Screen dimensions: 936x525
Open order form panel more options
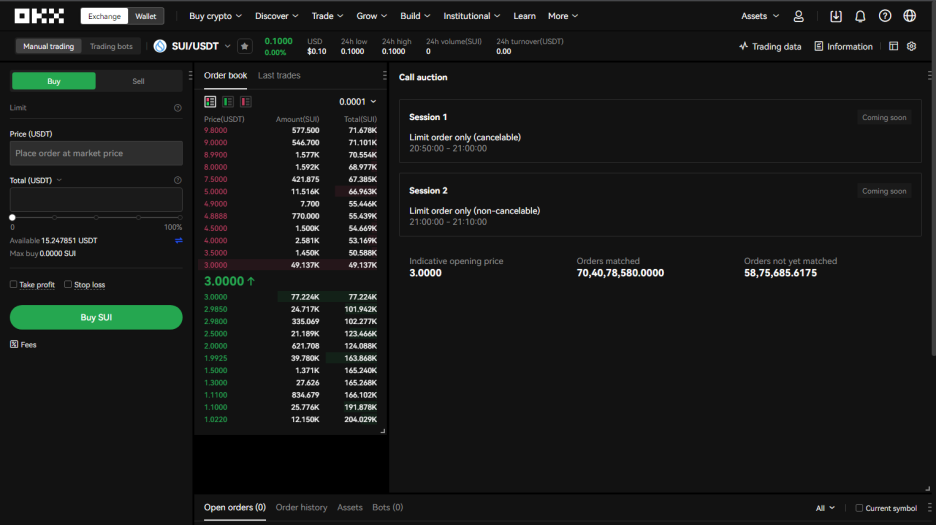(x=190, y=75)
